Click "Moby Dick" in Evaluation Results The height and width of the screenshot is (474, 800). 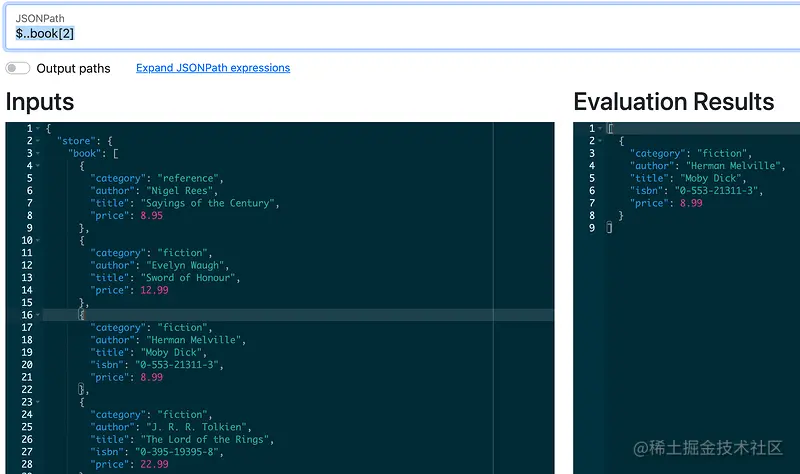coord(710,178)
